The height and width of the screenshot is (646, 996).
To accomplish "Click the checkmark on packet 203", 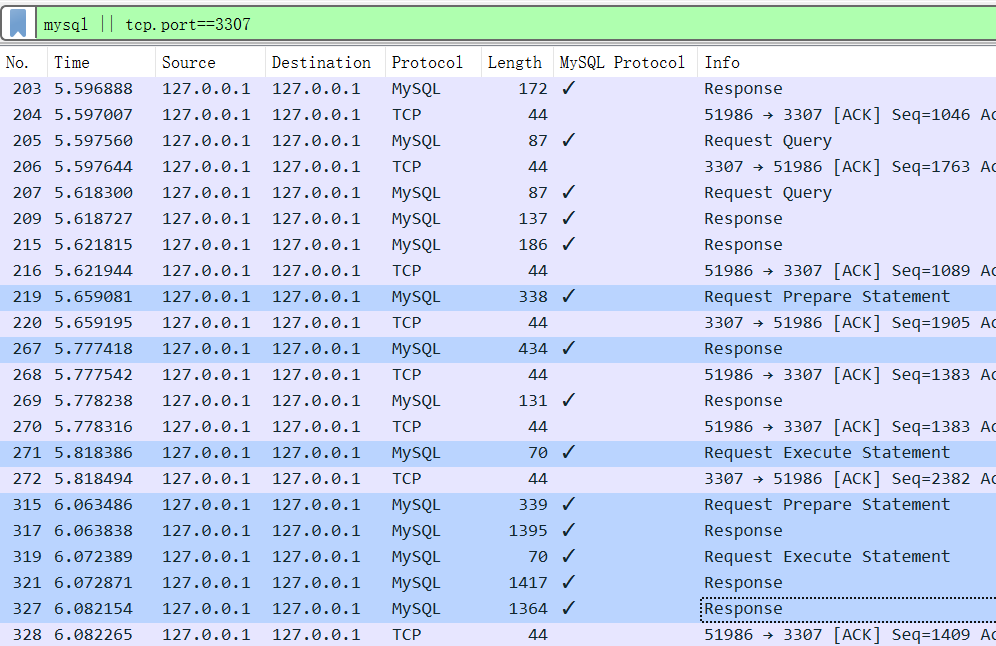I will pos(568,89).
